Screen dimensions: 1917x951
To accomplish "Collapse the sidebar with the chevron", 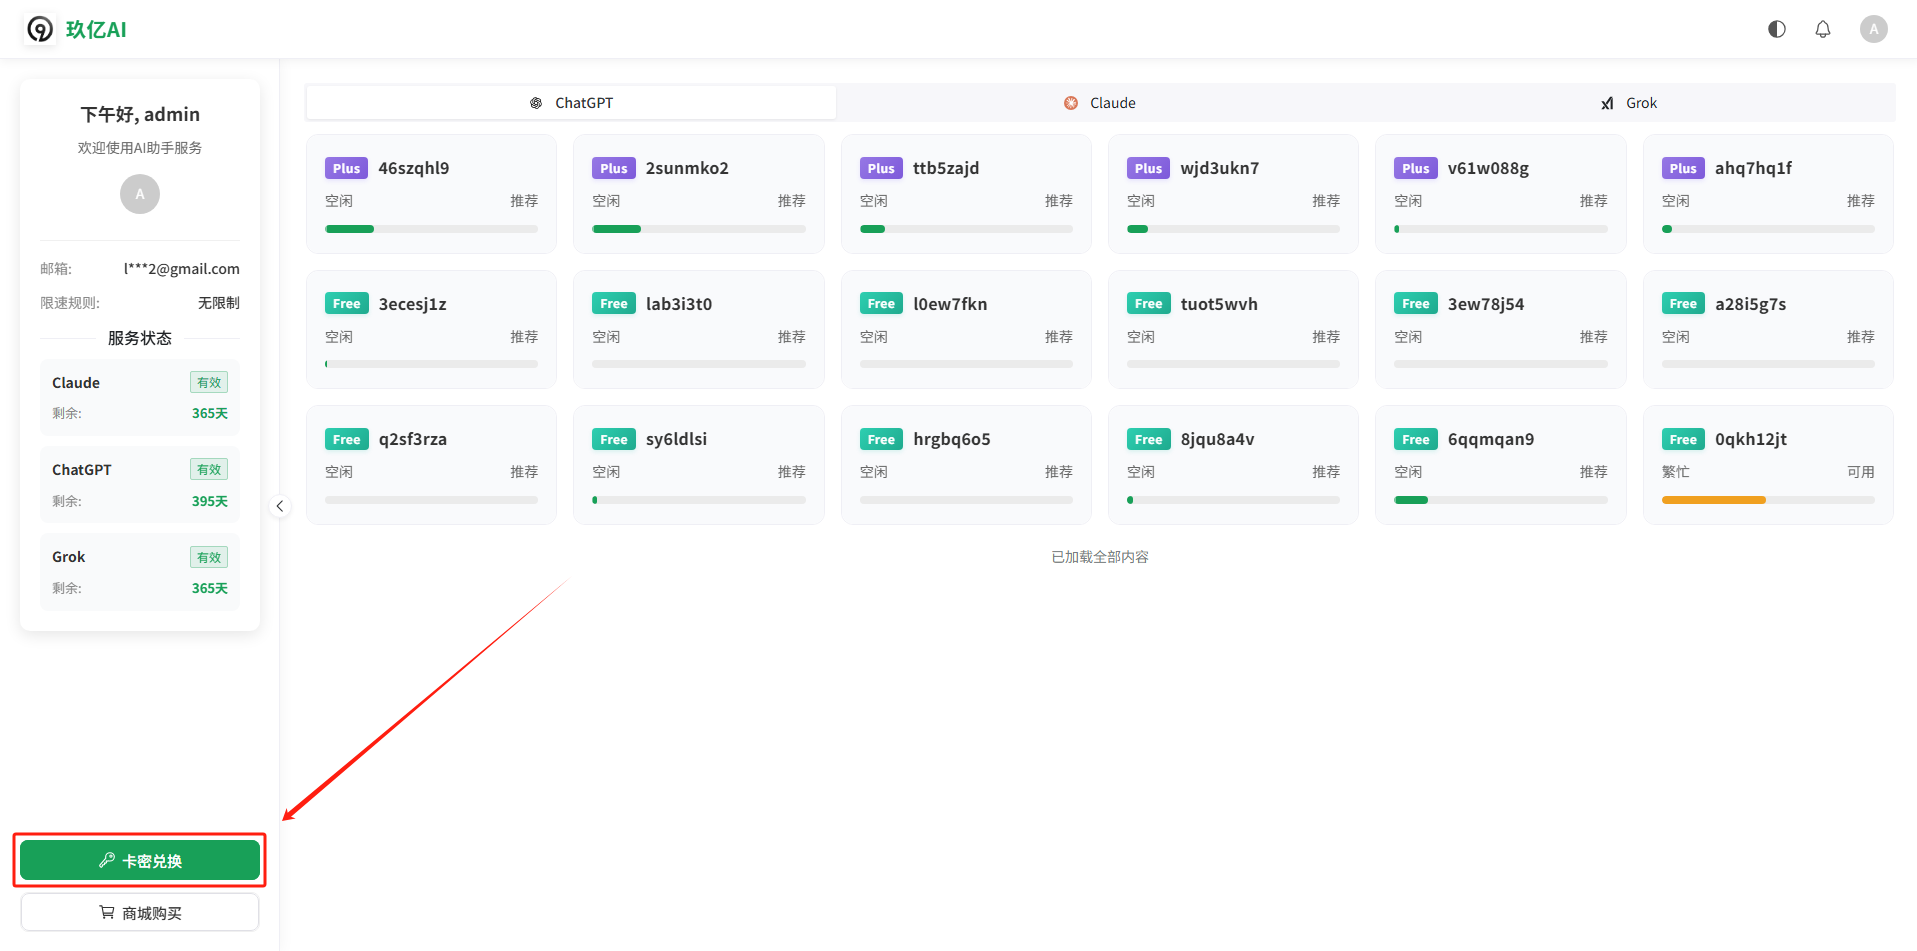I will click(x=280, y=506).
